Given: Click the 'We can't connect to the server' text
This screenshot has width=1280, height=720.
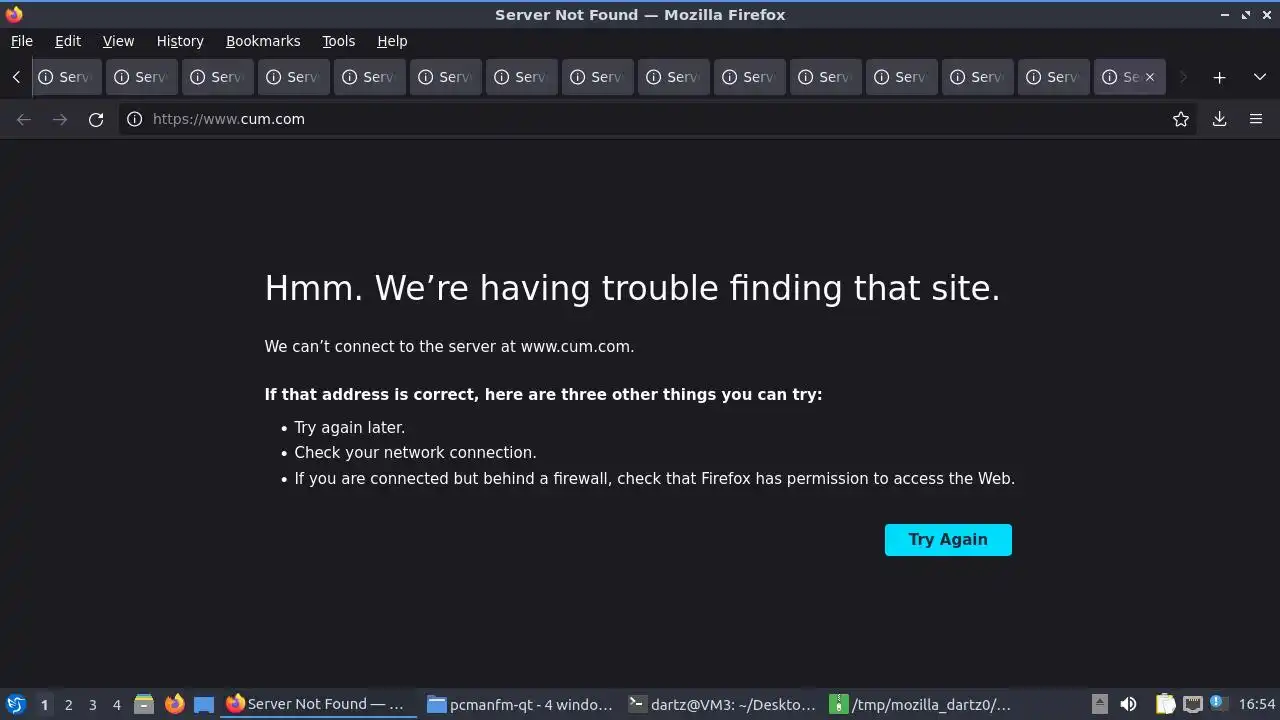Looking at the screenshot, I should 449,347.
